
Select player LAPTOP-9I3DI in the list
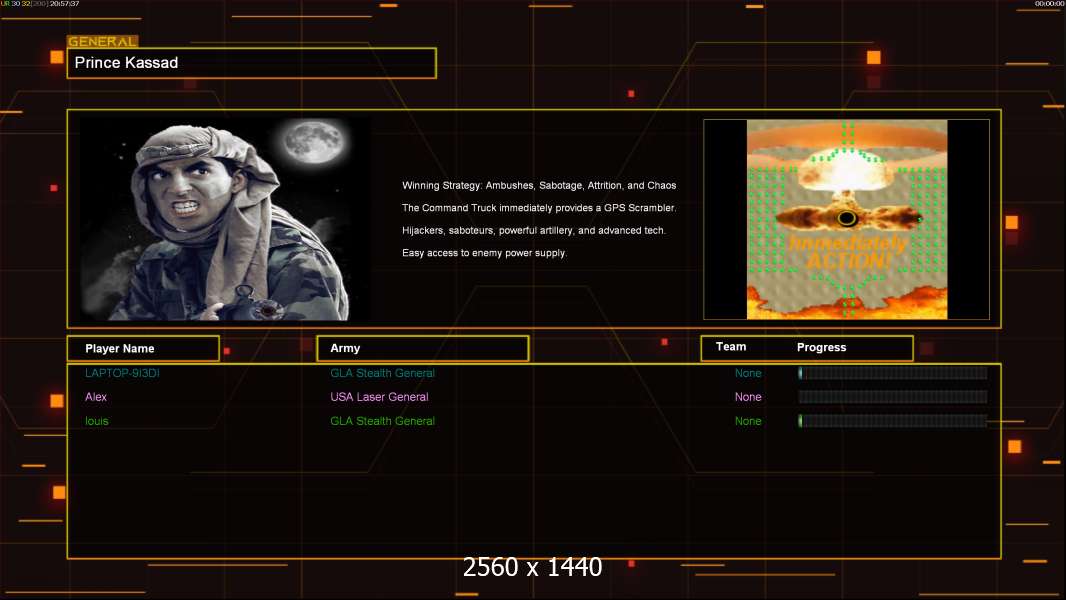(x=122, y=373)
